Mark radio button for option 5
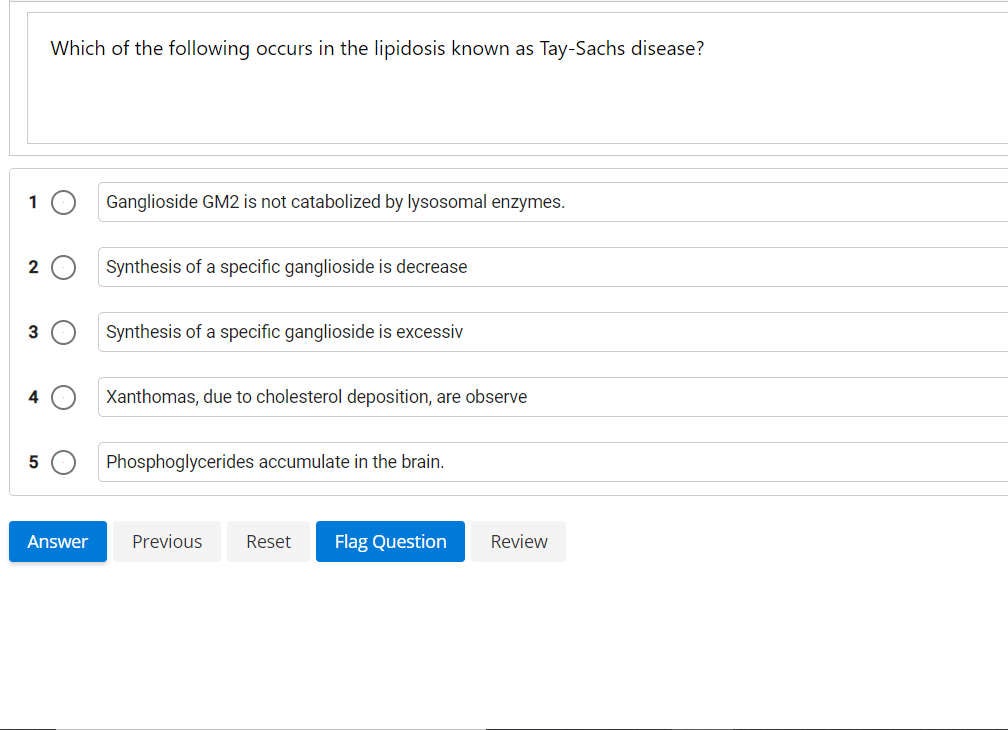 point(63,462)
